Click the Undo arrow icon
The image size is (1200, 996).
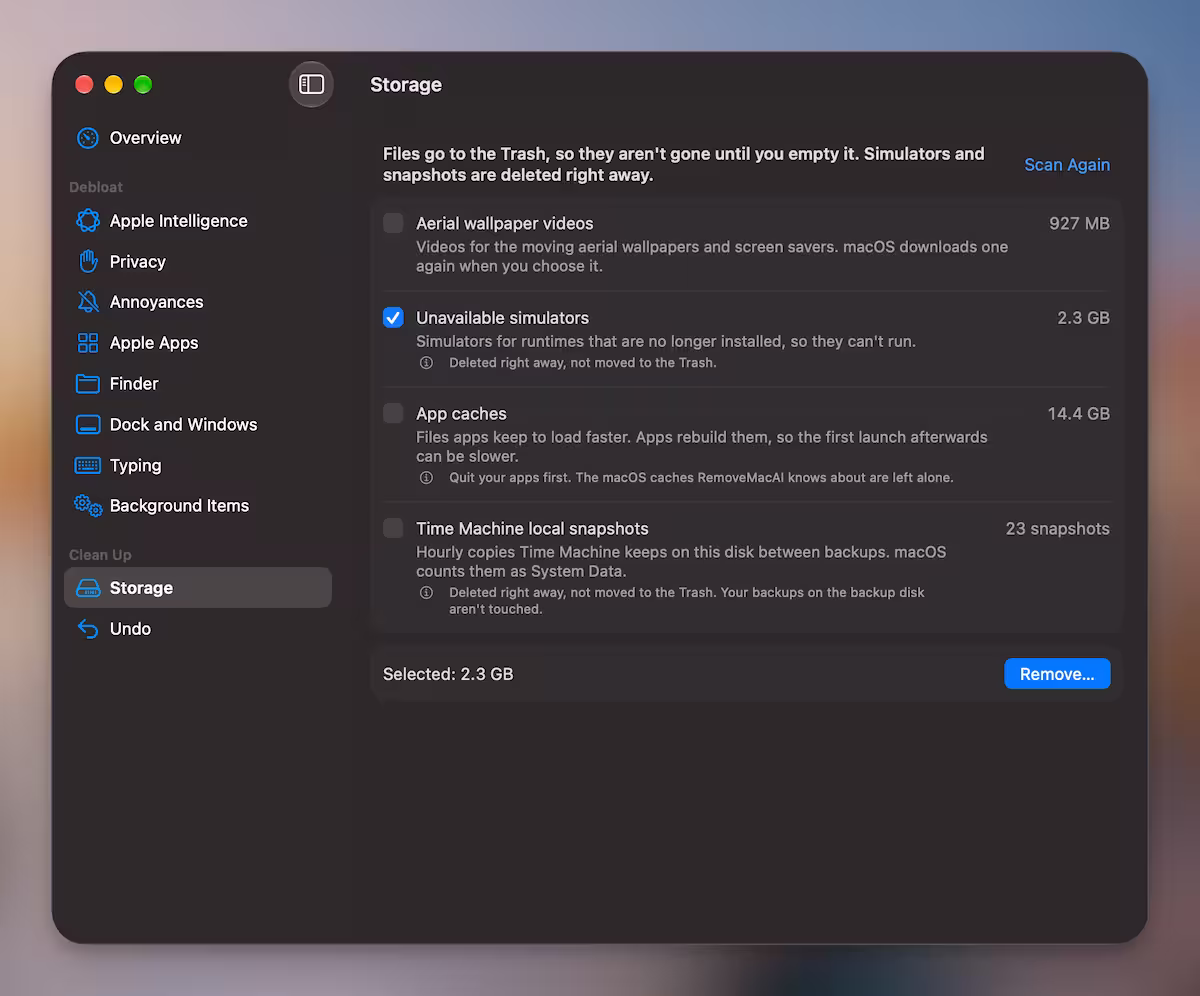coord(88,629)
